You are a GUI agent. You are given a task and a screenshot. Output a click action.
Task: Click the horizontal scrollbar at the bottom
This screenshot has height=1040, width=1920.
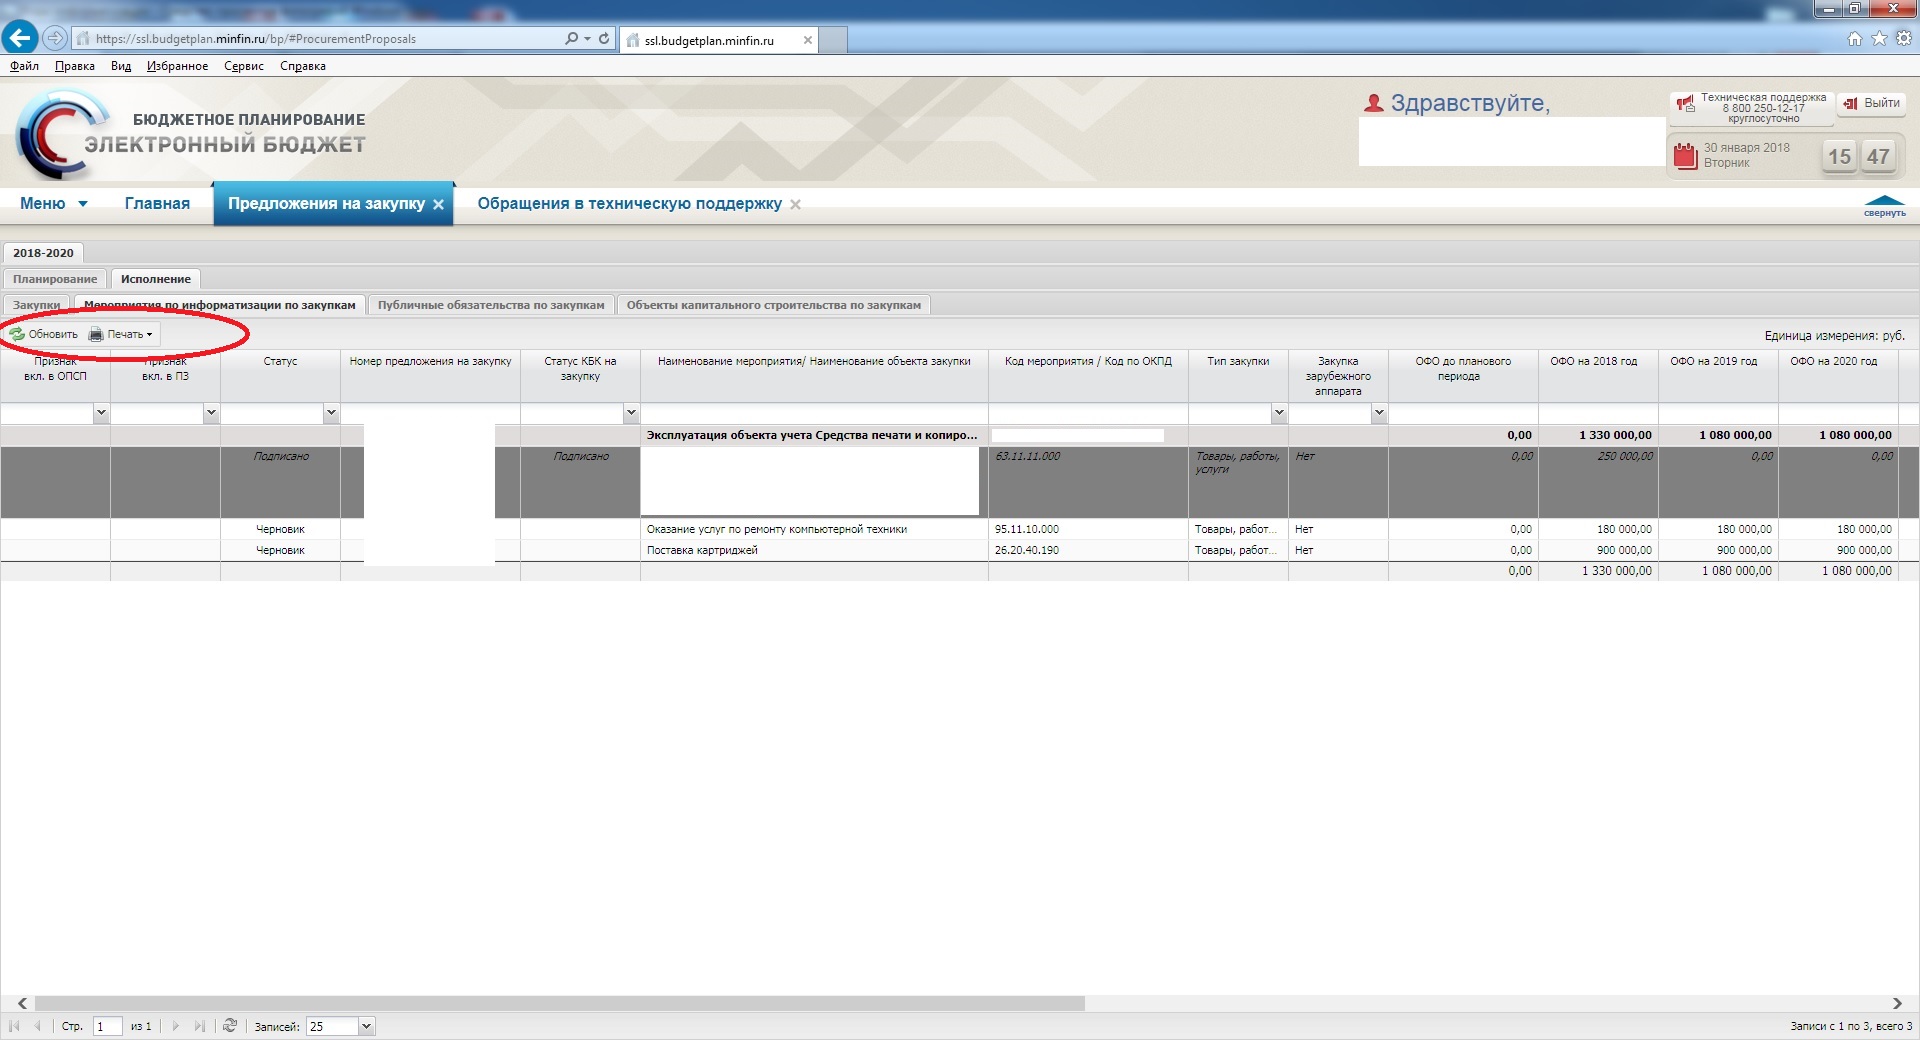click(x=560, y=1003)
